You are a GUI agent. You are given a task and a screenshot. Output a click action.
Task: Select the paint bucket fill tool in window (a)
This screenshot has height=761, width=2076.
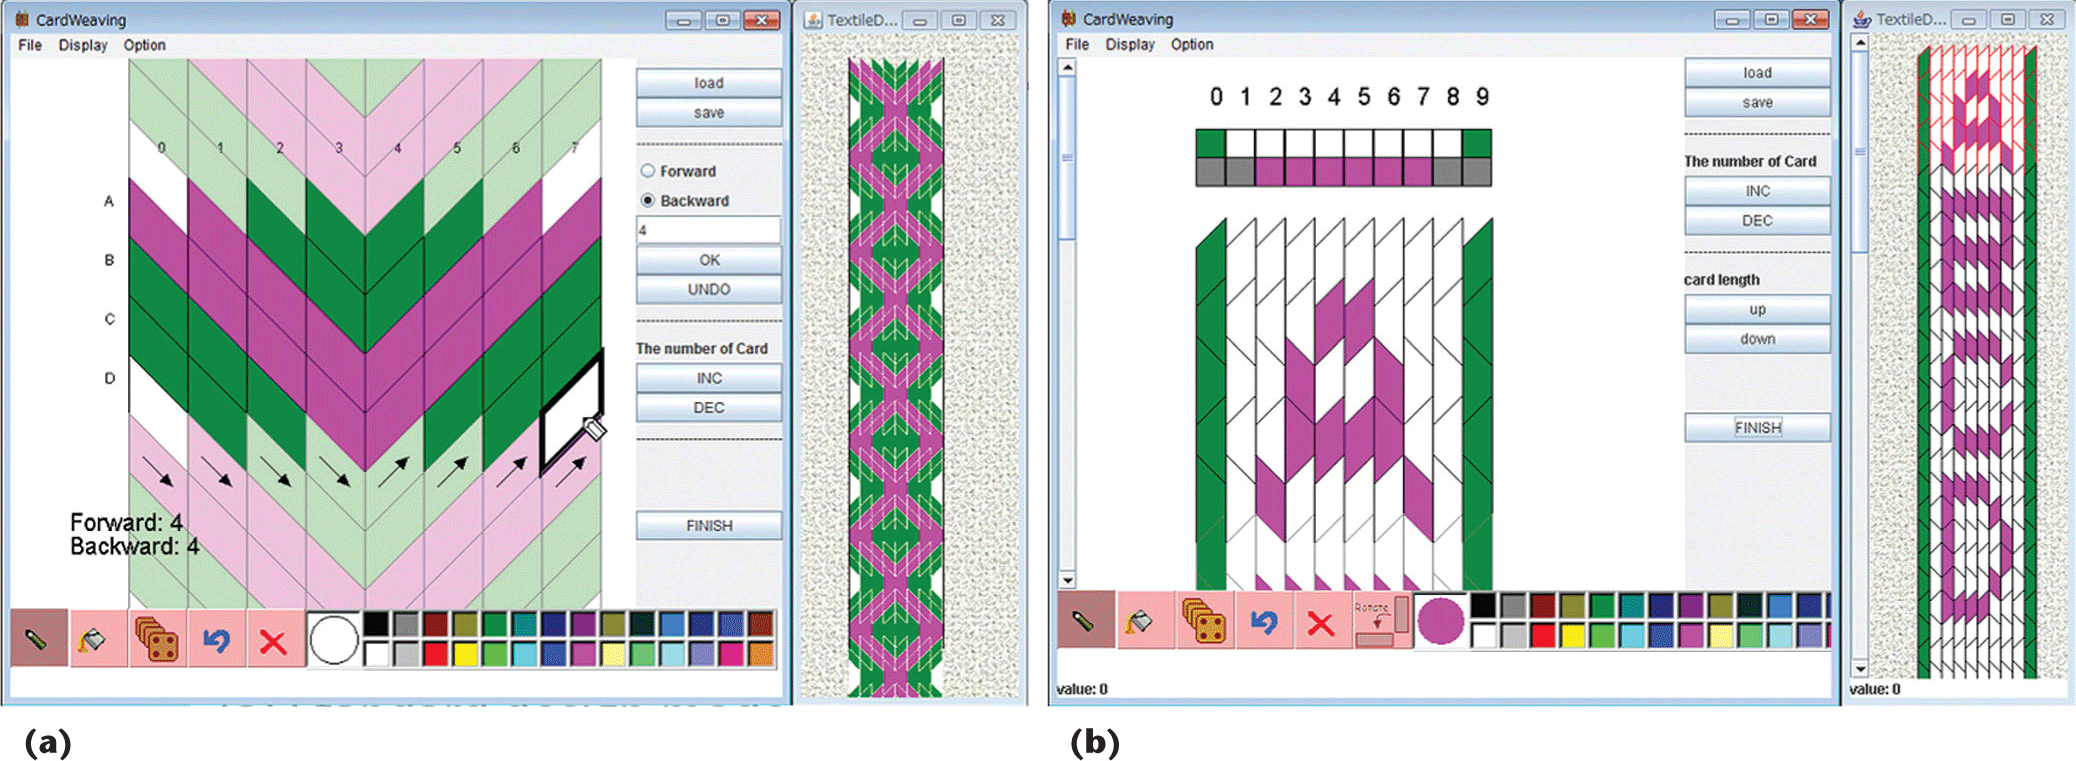(98, 638)
